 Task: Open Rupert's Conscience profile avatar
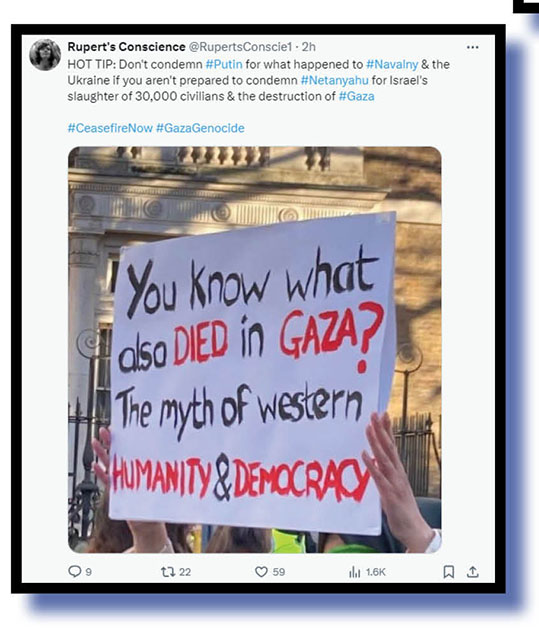pyautogui.click(x=45, y=55)
